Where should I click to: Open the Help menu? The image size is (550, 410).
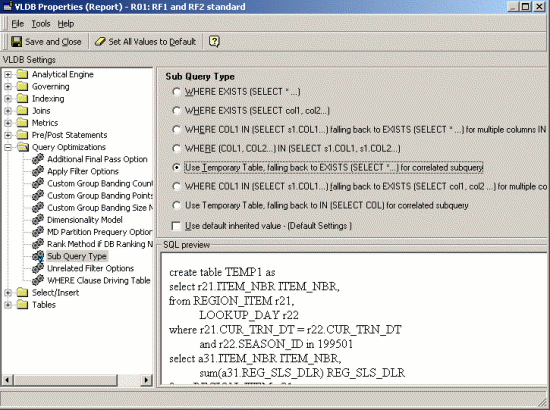click(x=66, y=24)
